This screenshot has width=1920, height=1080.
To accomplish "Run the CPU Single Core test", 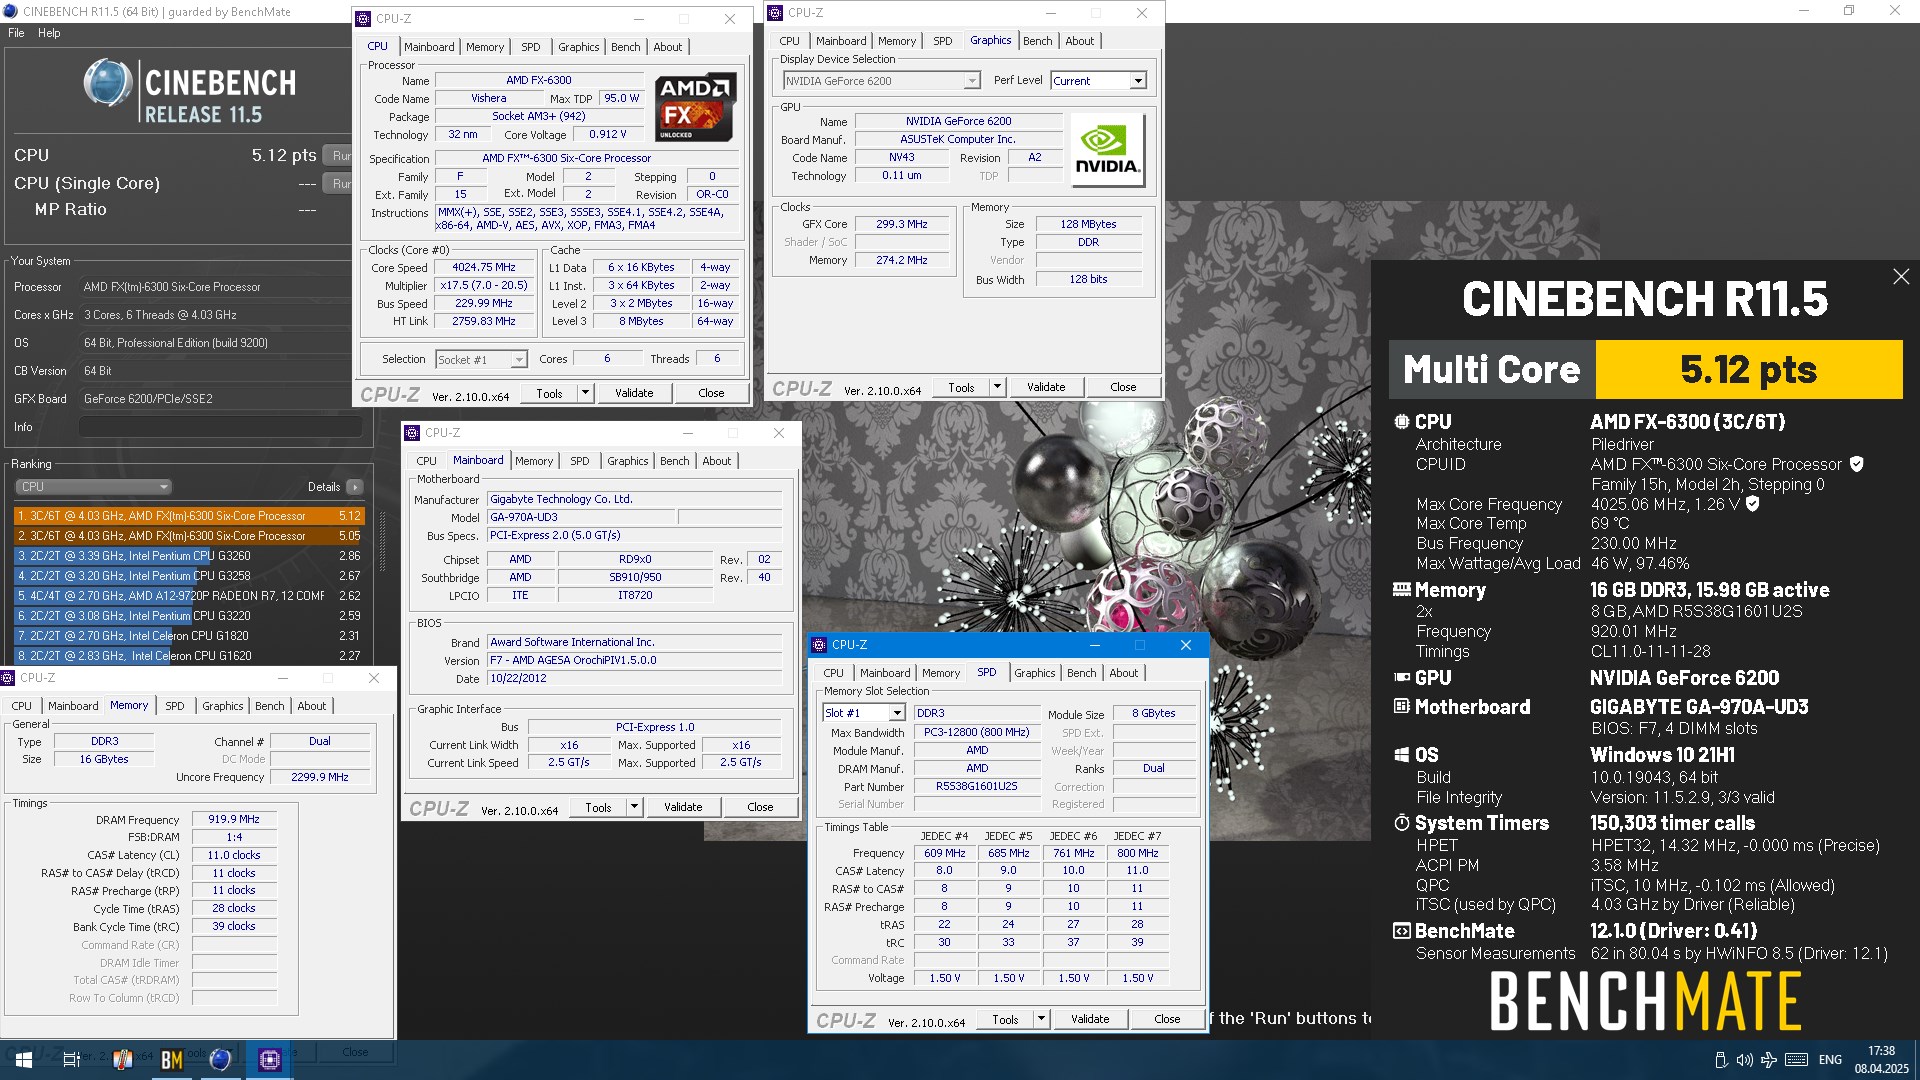I will (339, 184).
